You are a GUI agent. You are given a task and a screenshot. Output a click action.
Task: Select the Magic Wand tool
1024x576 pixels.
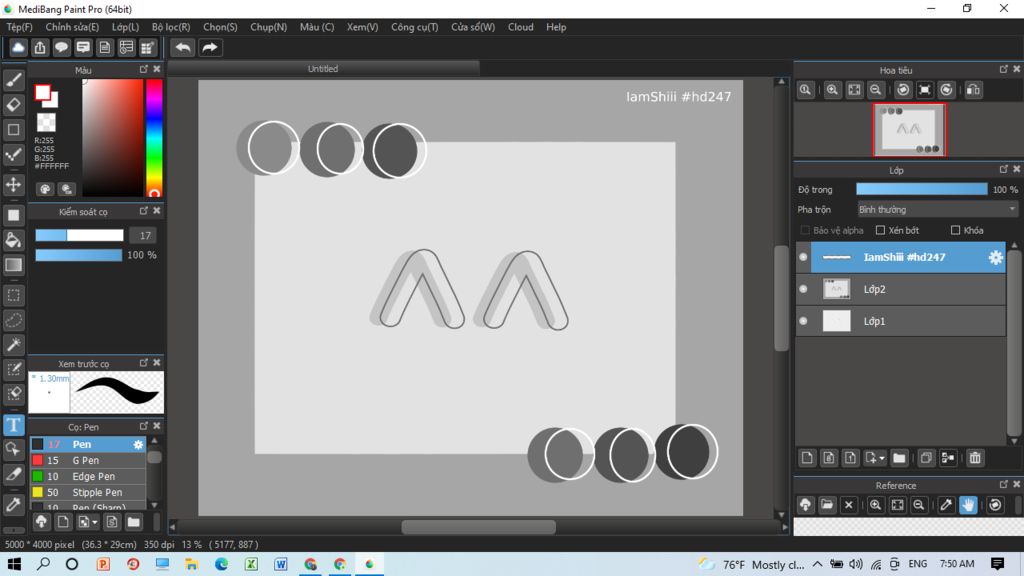[14, 345]
